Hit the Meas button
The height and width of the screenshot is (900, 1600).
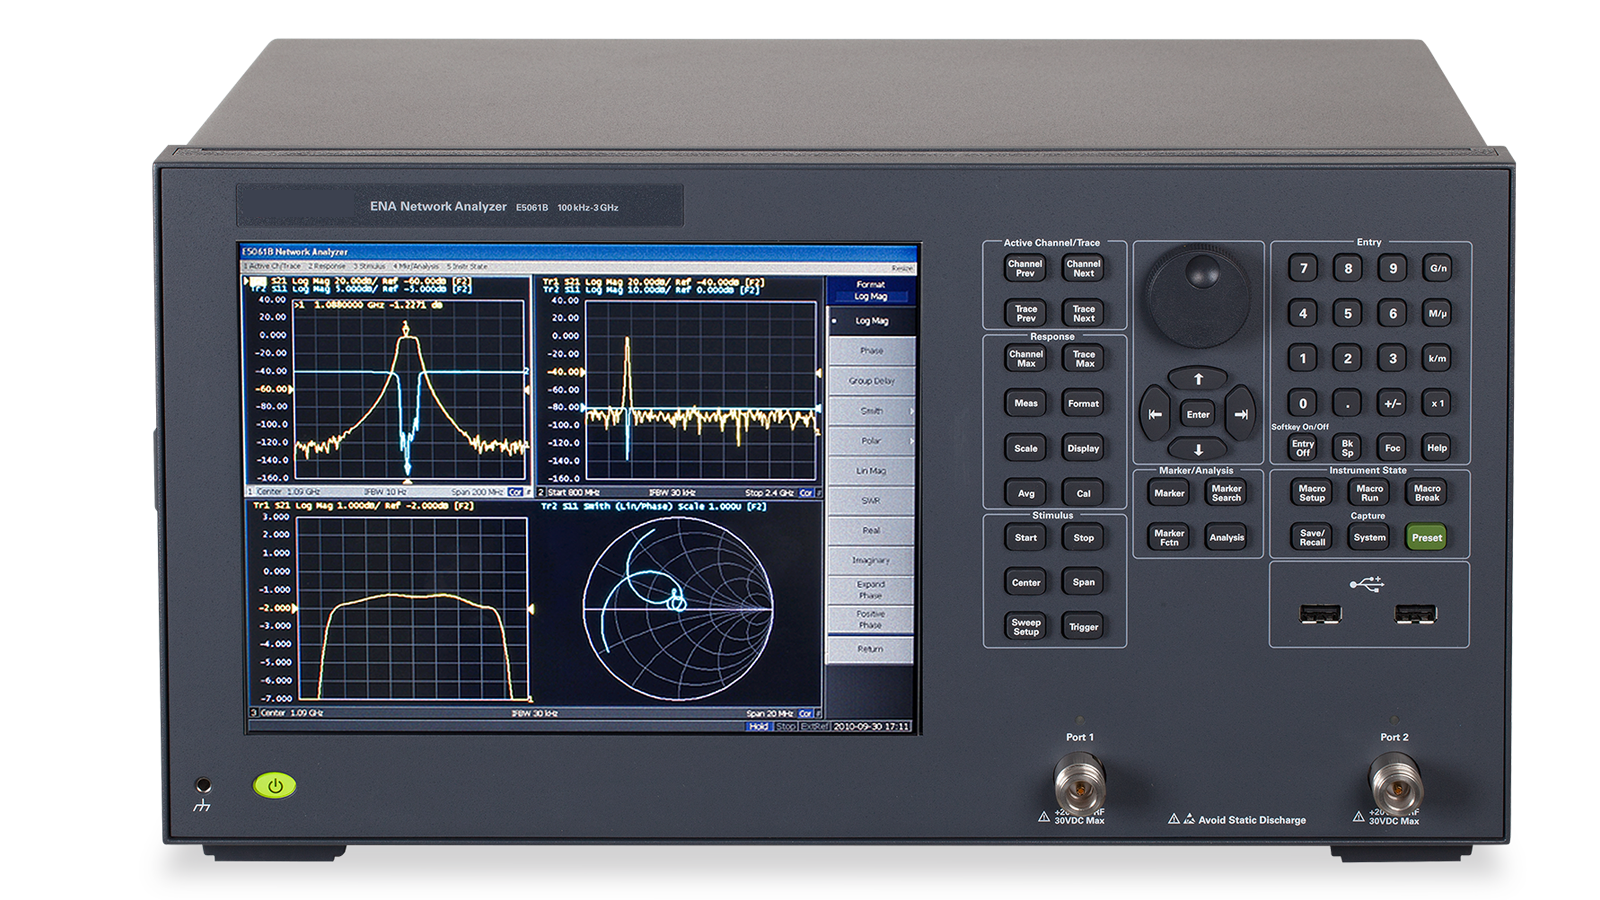pos(1026,404)
